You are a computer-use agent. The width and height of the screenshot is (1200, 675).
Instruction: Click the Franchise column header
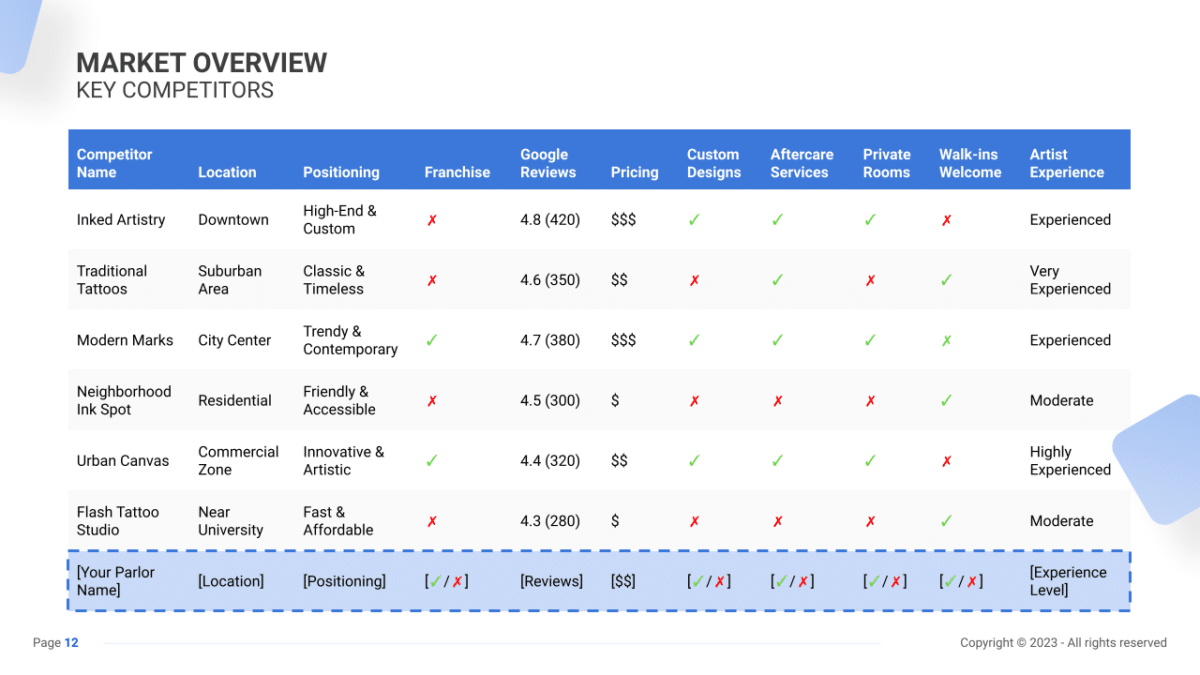coord(457,172)
